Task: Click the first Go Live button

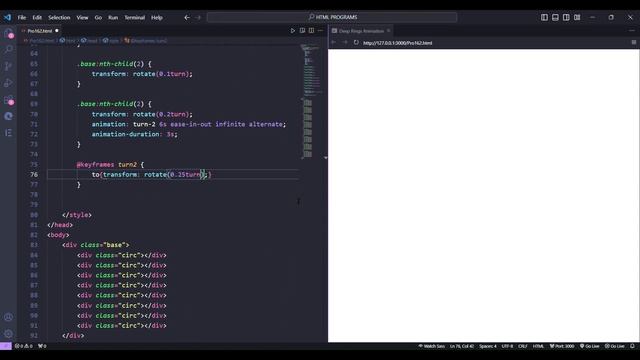Action: click(589, 346)
